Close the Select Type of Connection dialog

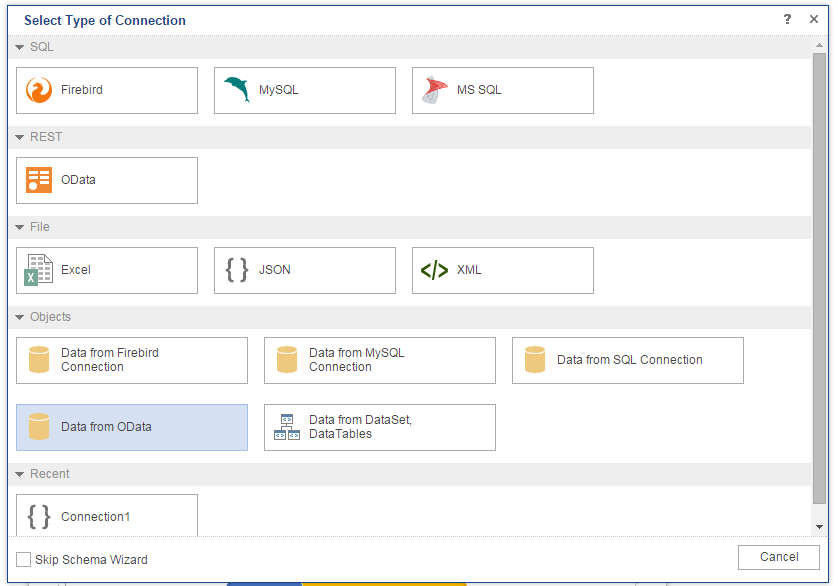[814, 19]
